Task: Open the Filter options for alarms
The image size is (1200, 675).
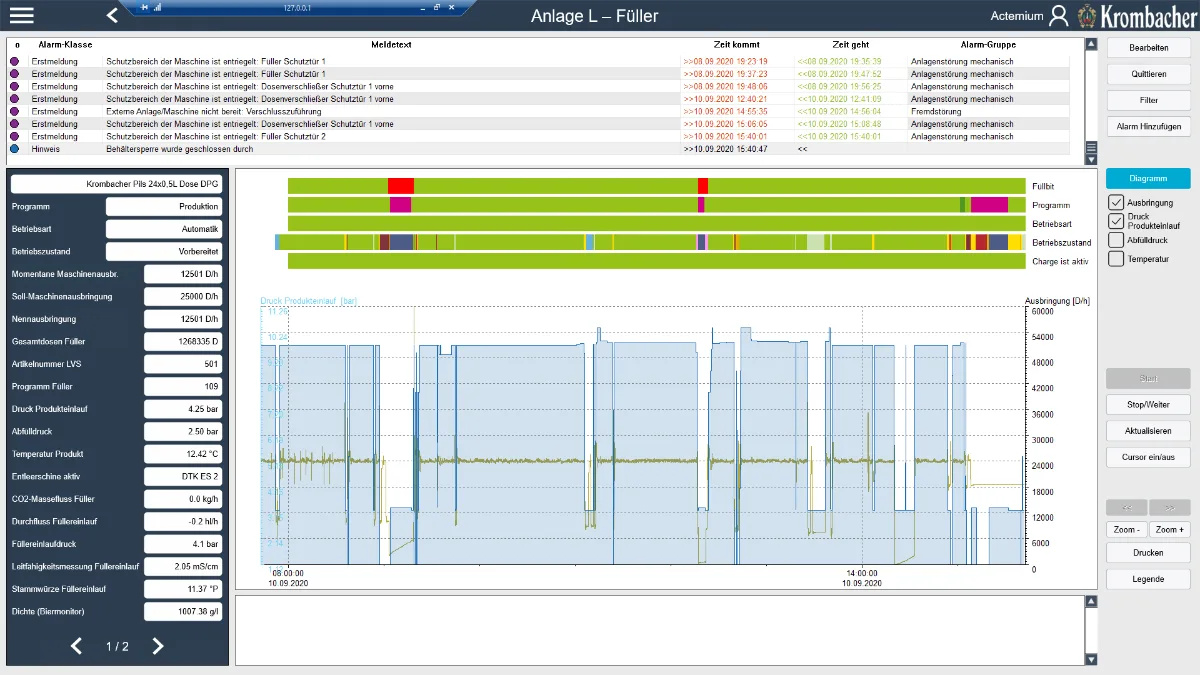Action: [1148, 100]
